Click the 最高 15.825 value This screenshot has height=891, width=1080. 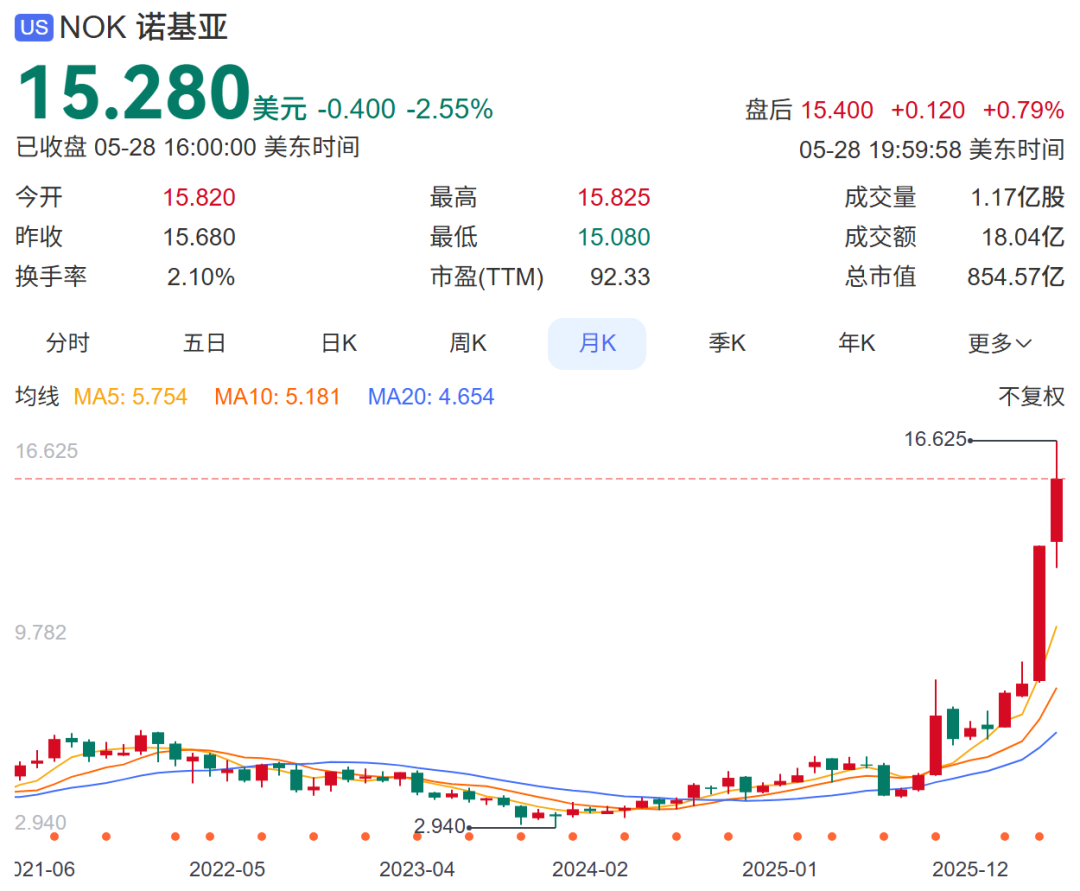[614, 198]
